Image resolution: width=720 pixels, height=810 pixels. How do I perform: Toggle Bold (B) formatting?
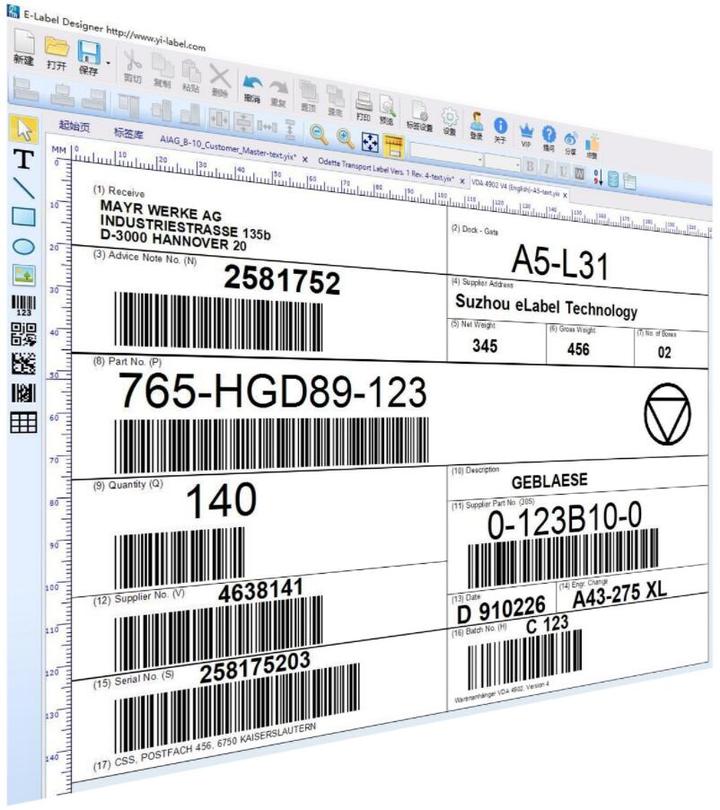coord(530,166)
